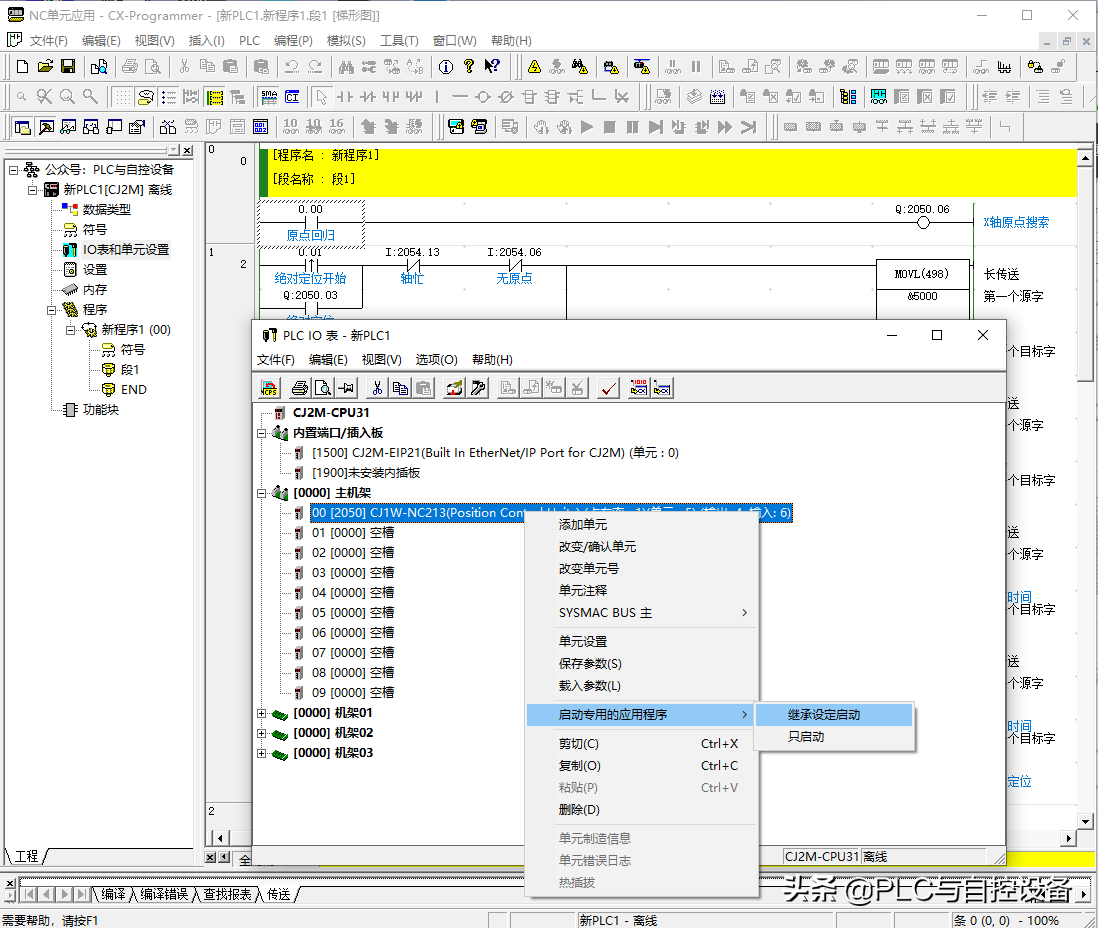
Task: Select 单元设置 in the context menu
Action: pos(582,642)
